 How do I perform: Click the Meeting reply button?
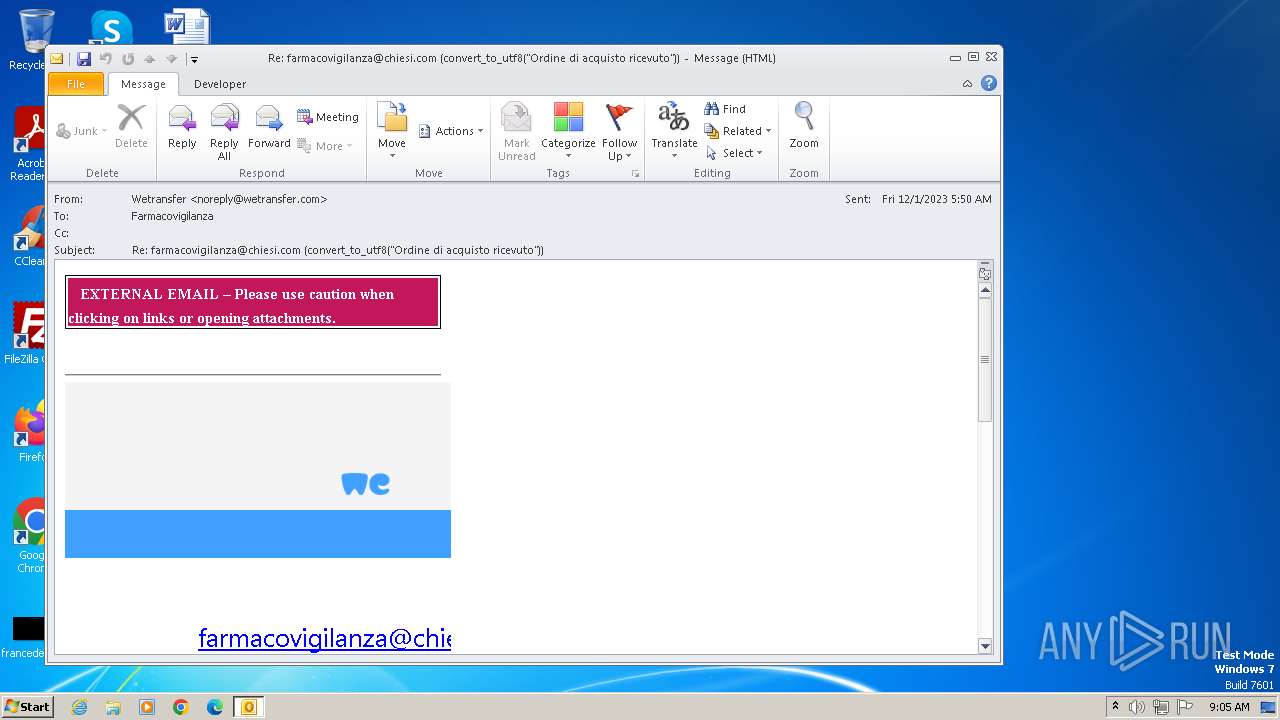pos(327,117)
